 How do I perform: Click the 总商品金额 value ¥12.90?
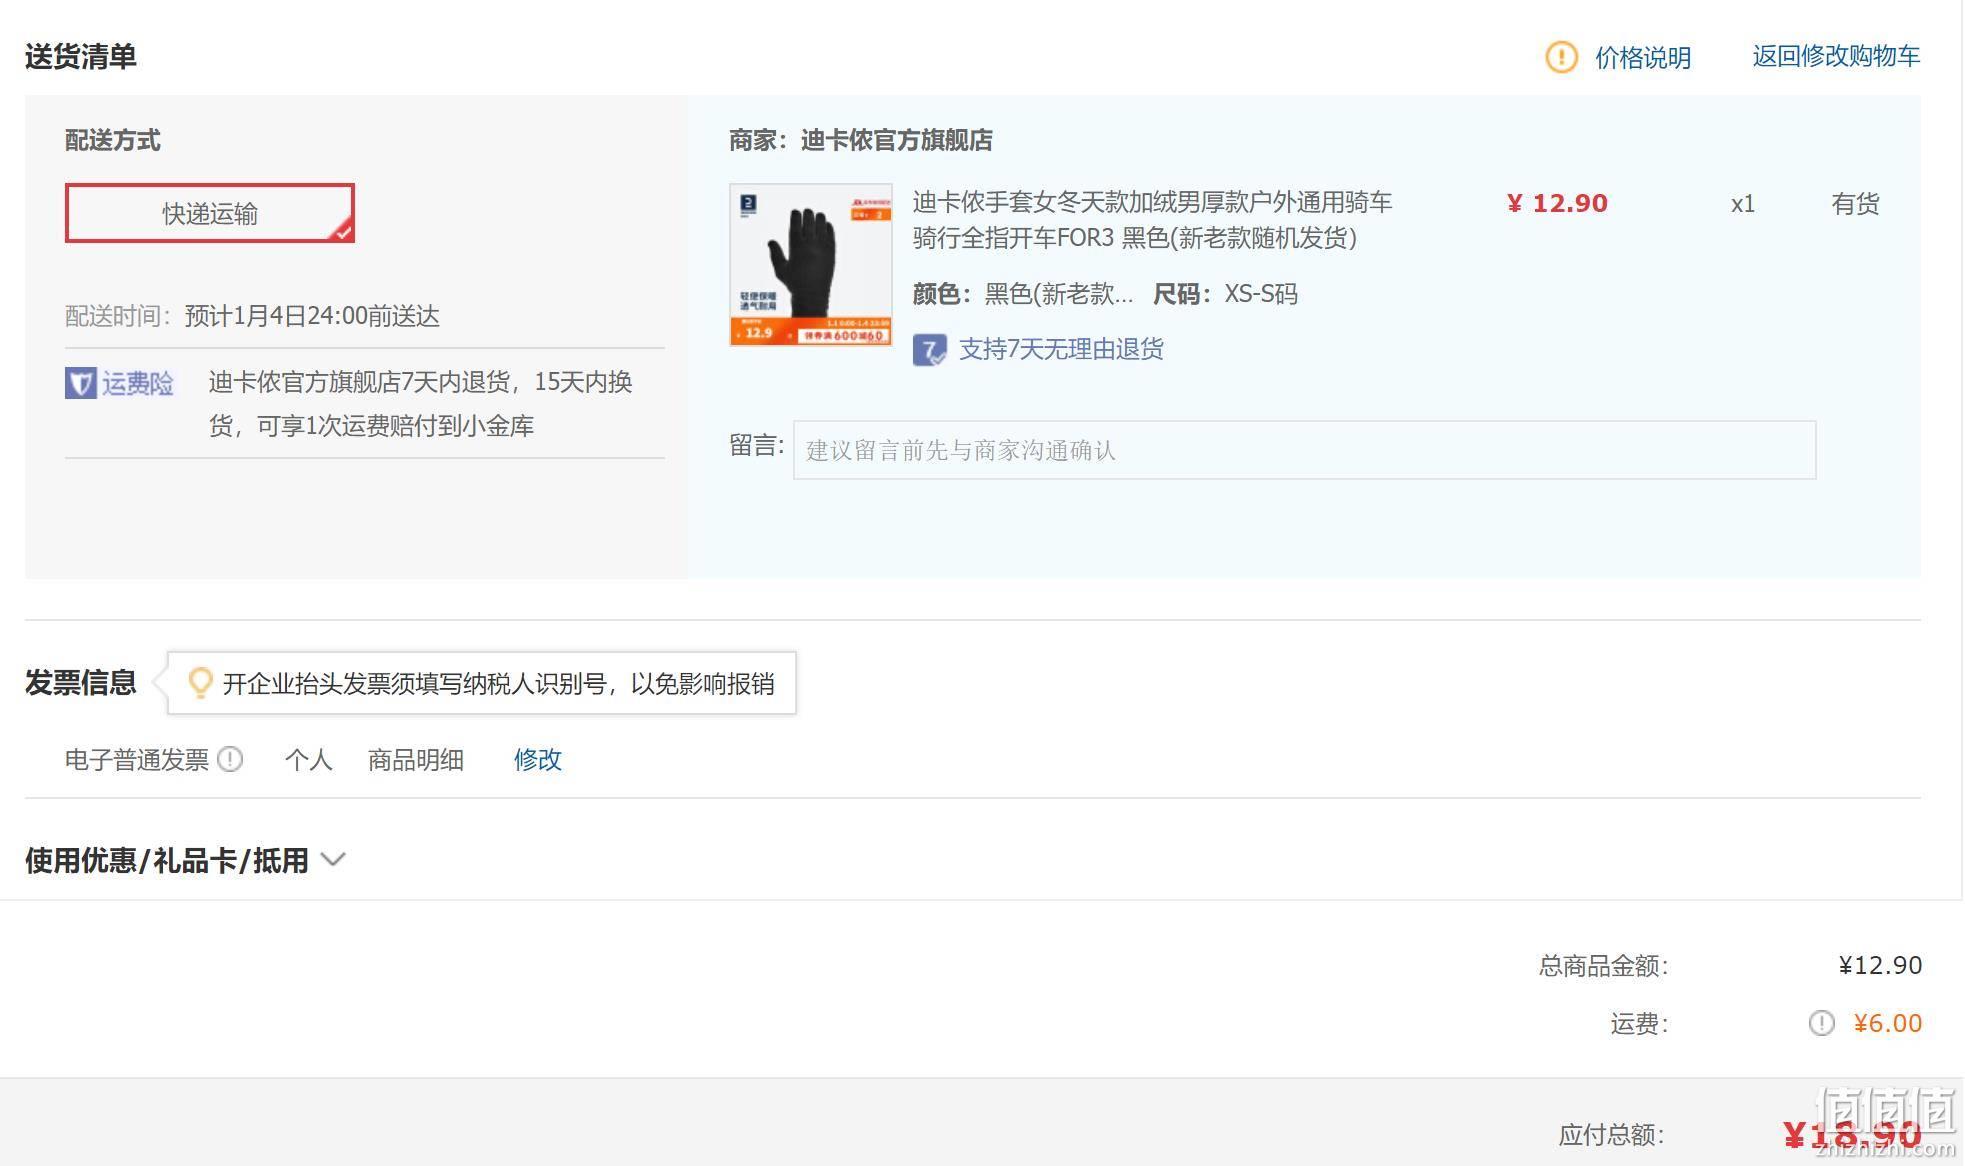(x=1880, y=965)
